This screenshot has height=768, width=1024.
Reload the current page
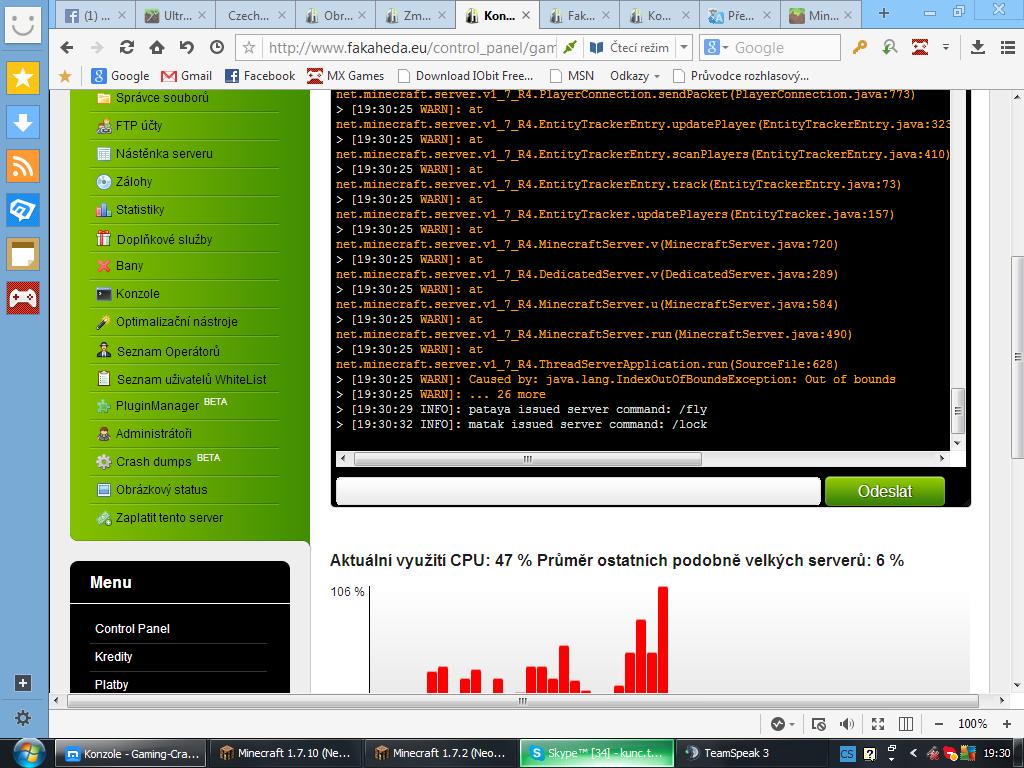pyautogui.click(x=127, y=47)
